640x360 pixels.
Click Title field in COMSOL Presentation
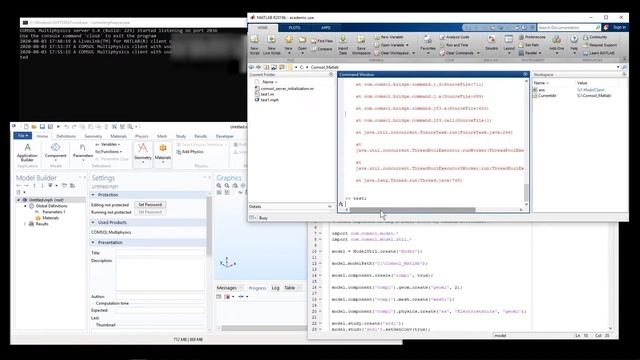coord(160,253)
